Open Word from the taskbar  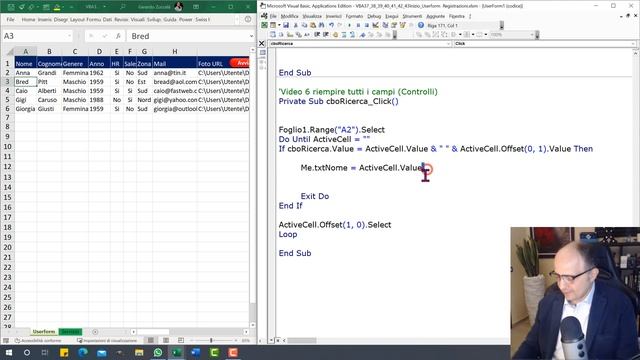tap(196, 352)
